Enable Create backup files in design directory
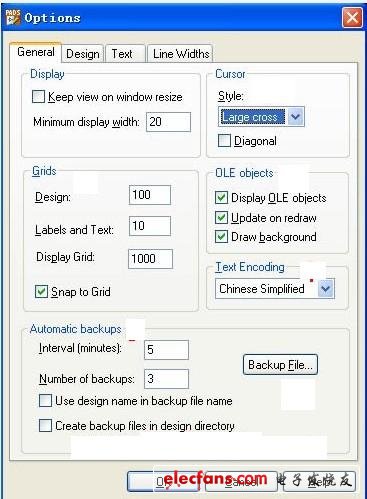 [x=45, y=426]
